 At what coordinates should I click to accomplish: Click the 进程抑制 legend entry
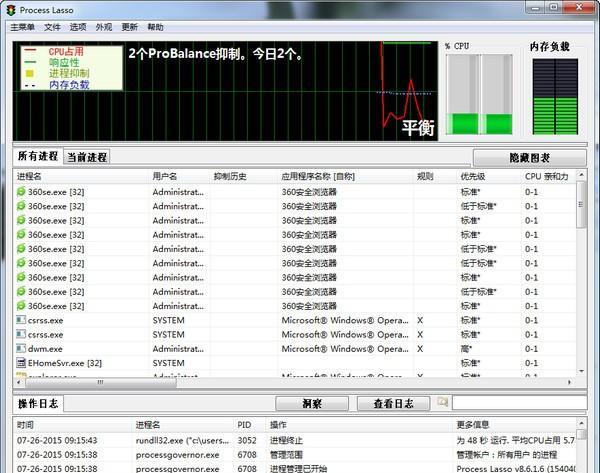tap(69, 73)
